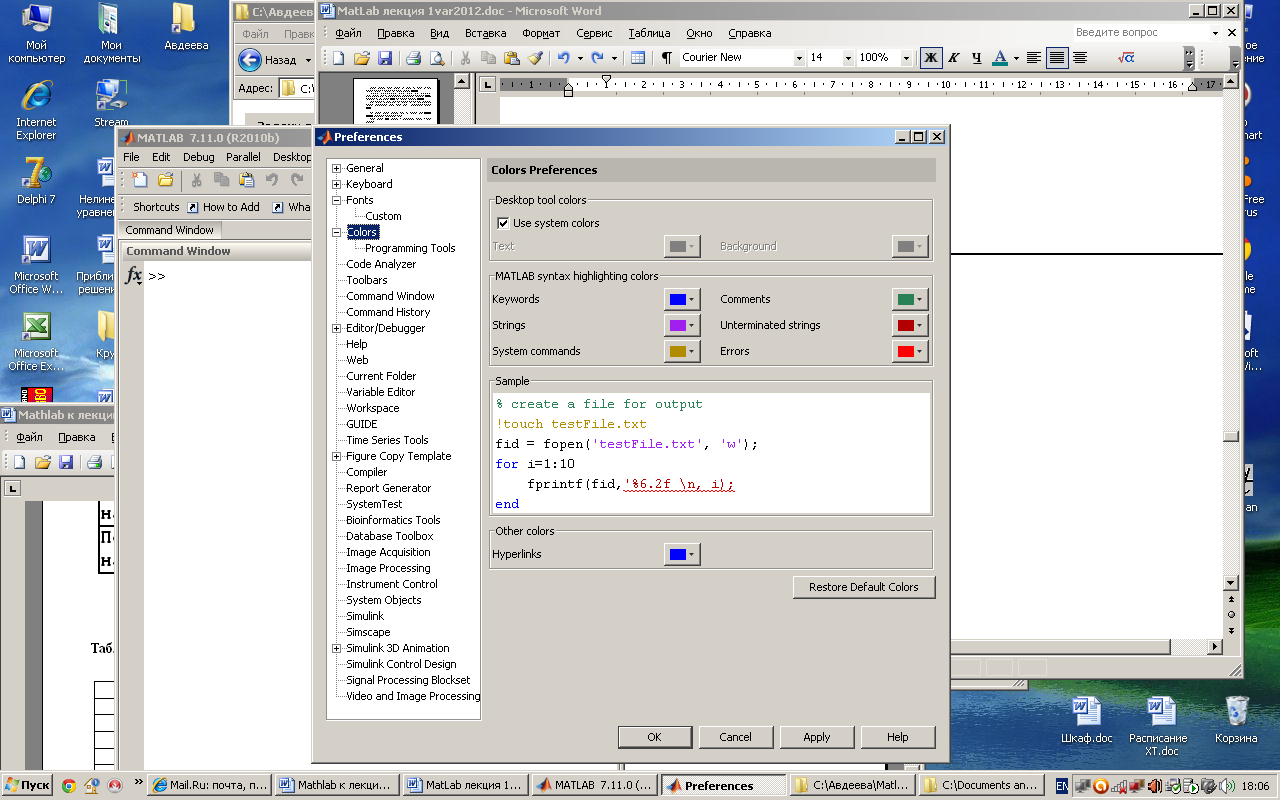The height and width of the screenshot is (800, 1280).
Task: Switch to Mail.Ru taskbar item
Action: [x=211, y=785]
